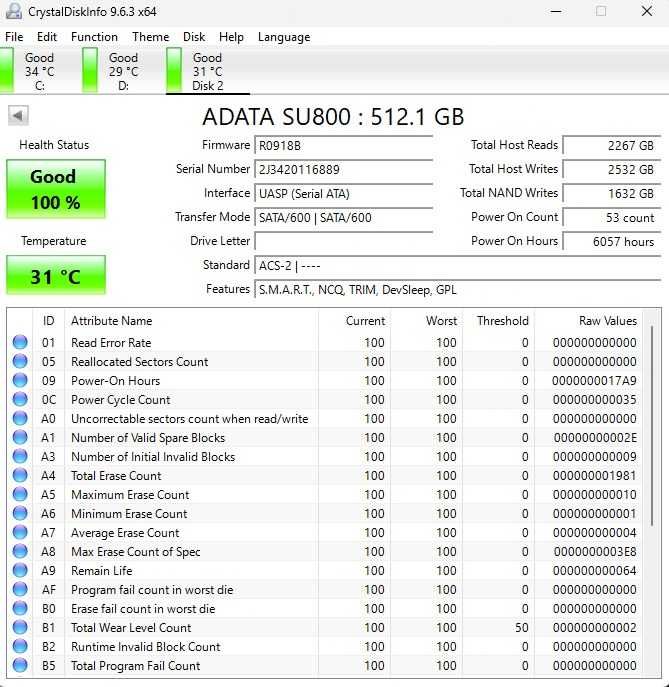
Task: Click the Firmware field R0918B
Action: pyautogui.click(x=343, y=145)
